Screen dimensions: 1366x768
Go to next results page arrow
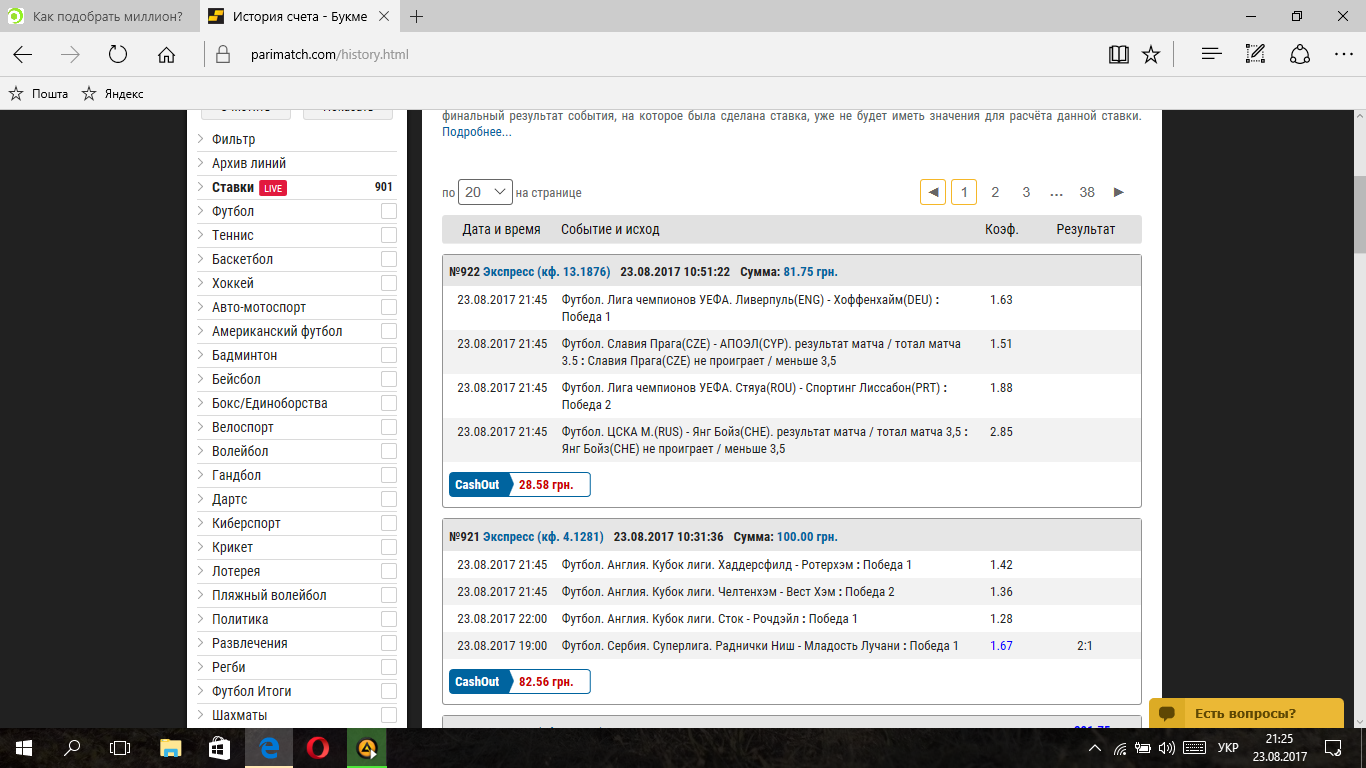(1119, 192)
